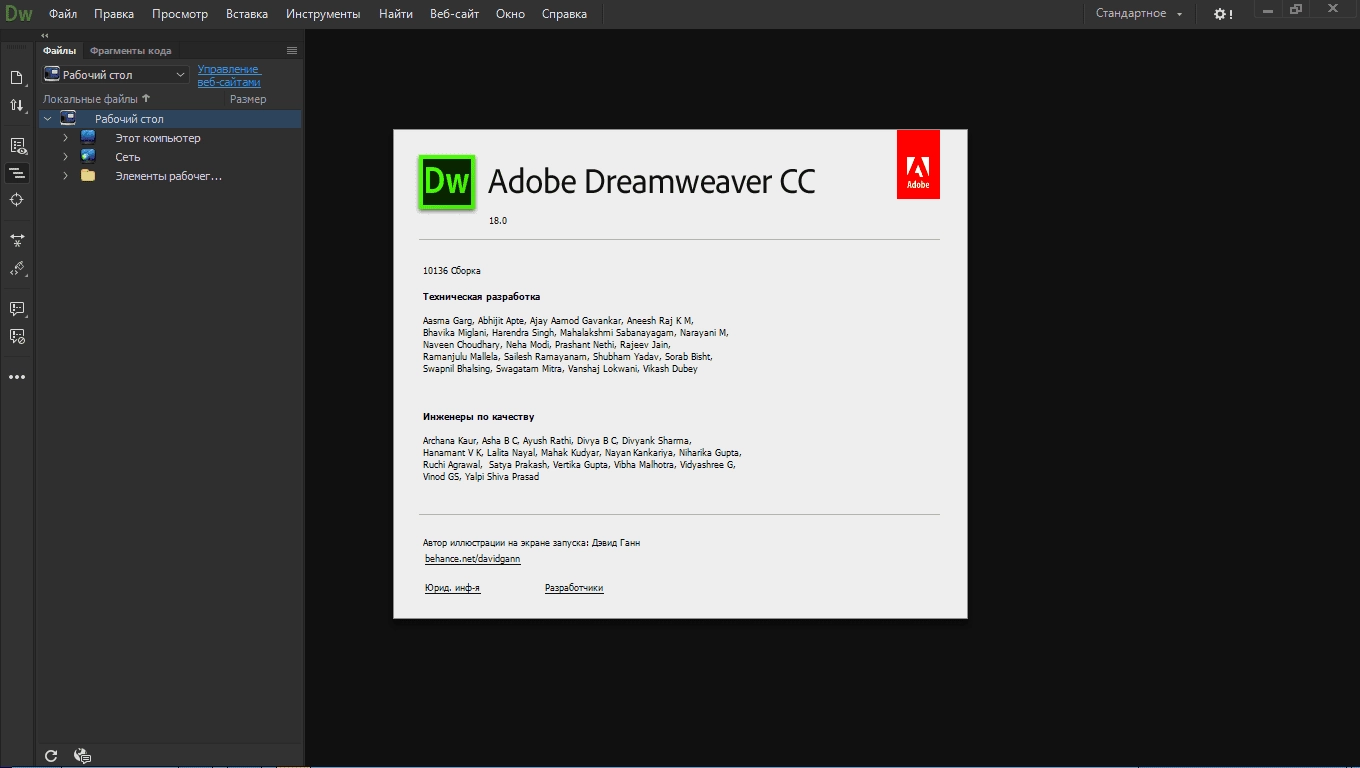Select the Format Source Code icon

pos(17,173)
